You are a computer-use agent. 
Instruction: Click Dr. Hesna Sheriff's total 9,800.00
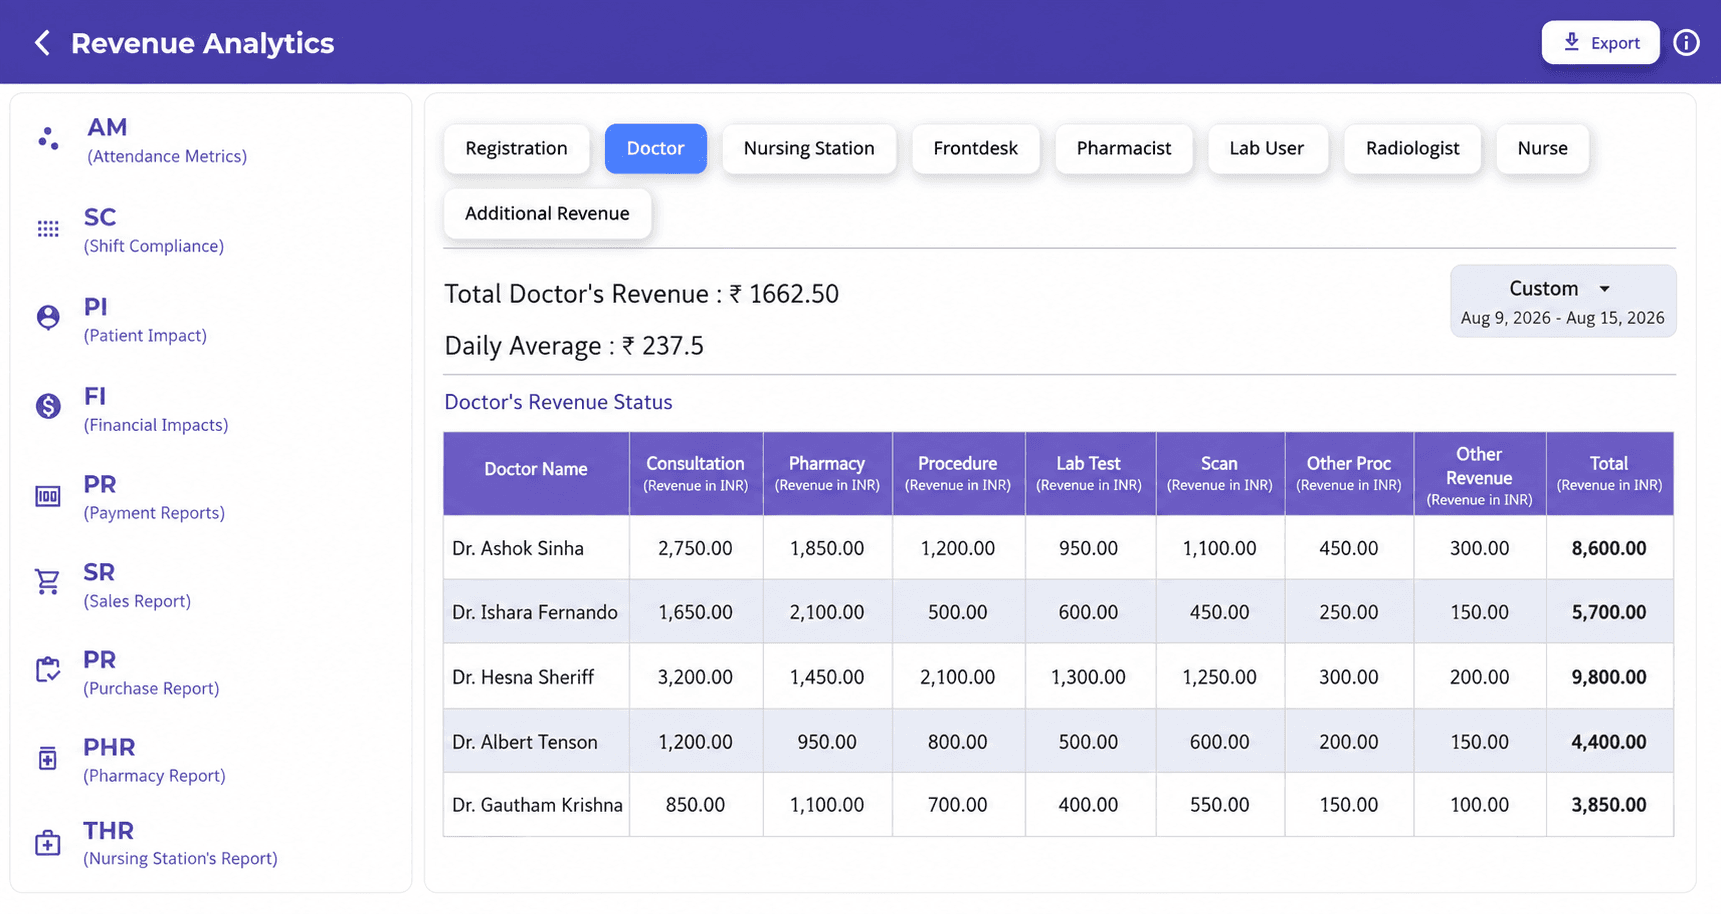[1609, 677]
